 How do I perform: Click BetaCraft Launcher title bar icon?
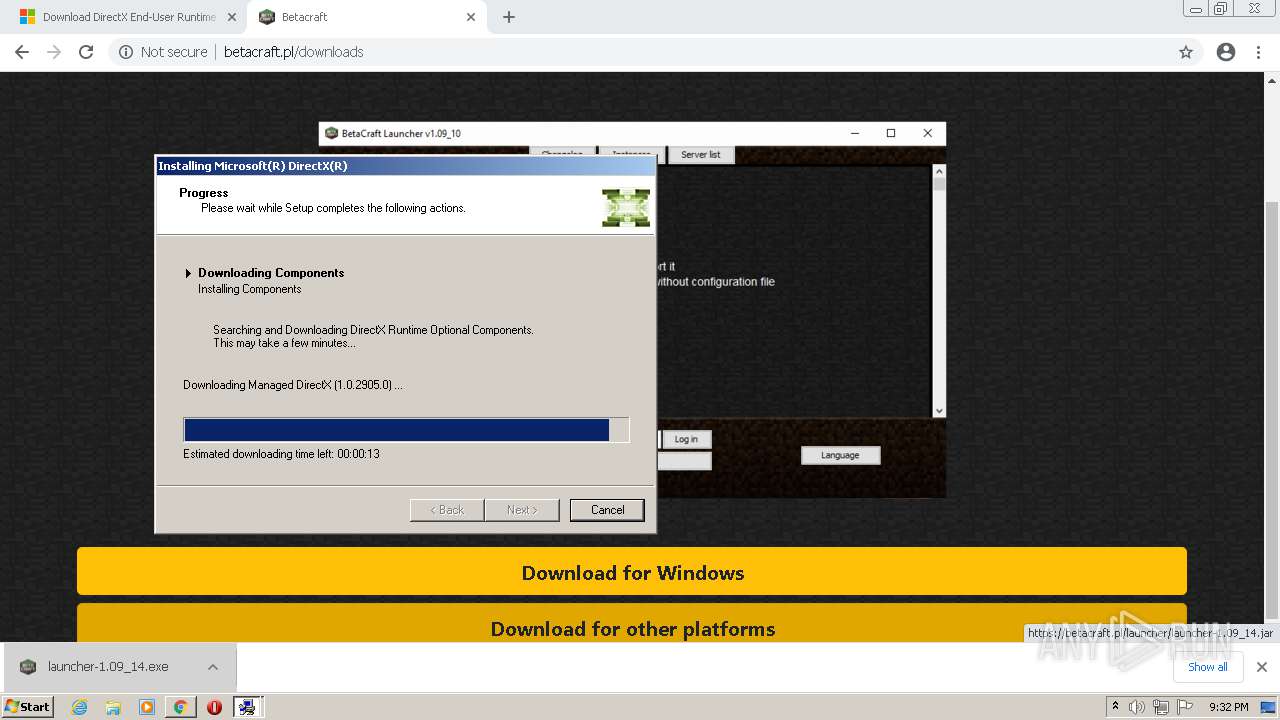[332, 133]
